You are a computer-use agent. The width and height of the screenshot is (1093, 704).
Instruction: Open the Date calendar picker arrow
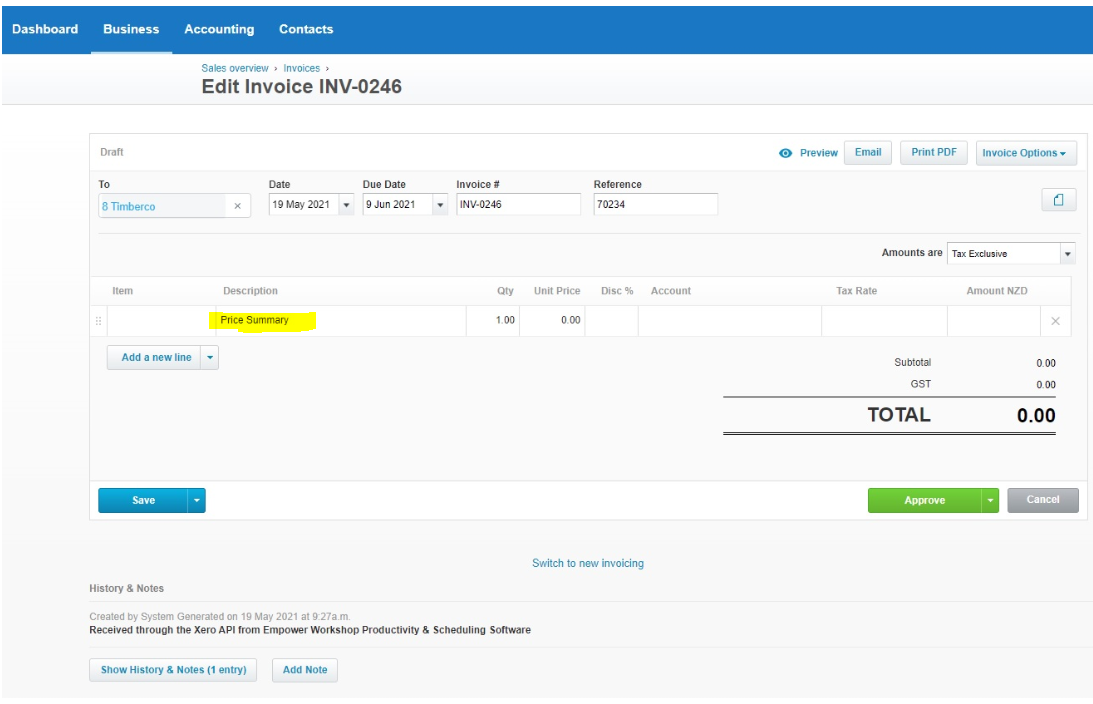346,205
